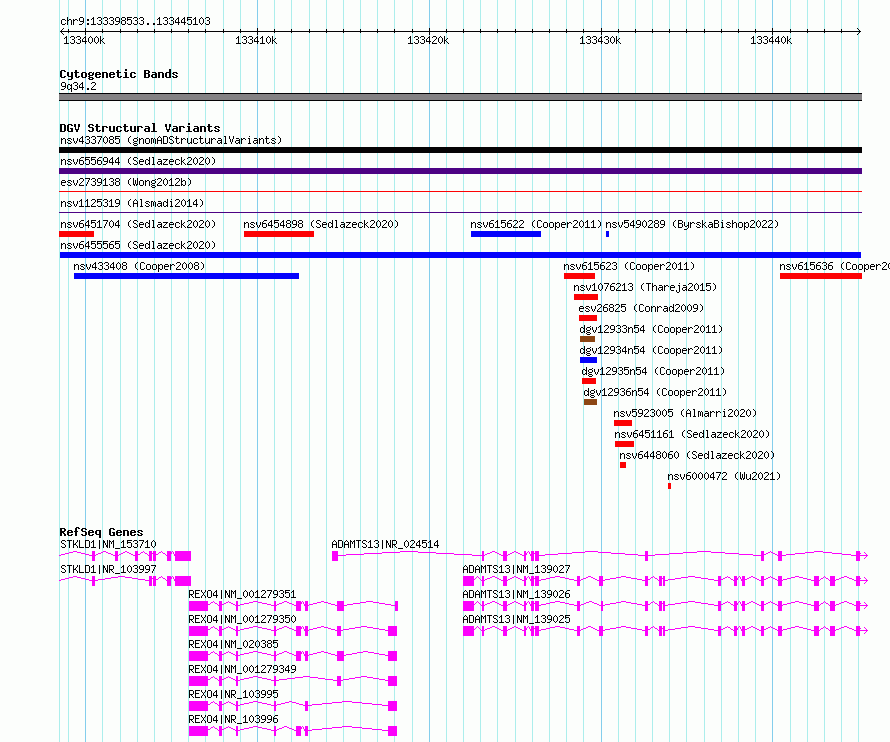Click the REXO4|NM_020385 transcript label
The image size is (890, 742).
click(233, 644)
